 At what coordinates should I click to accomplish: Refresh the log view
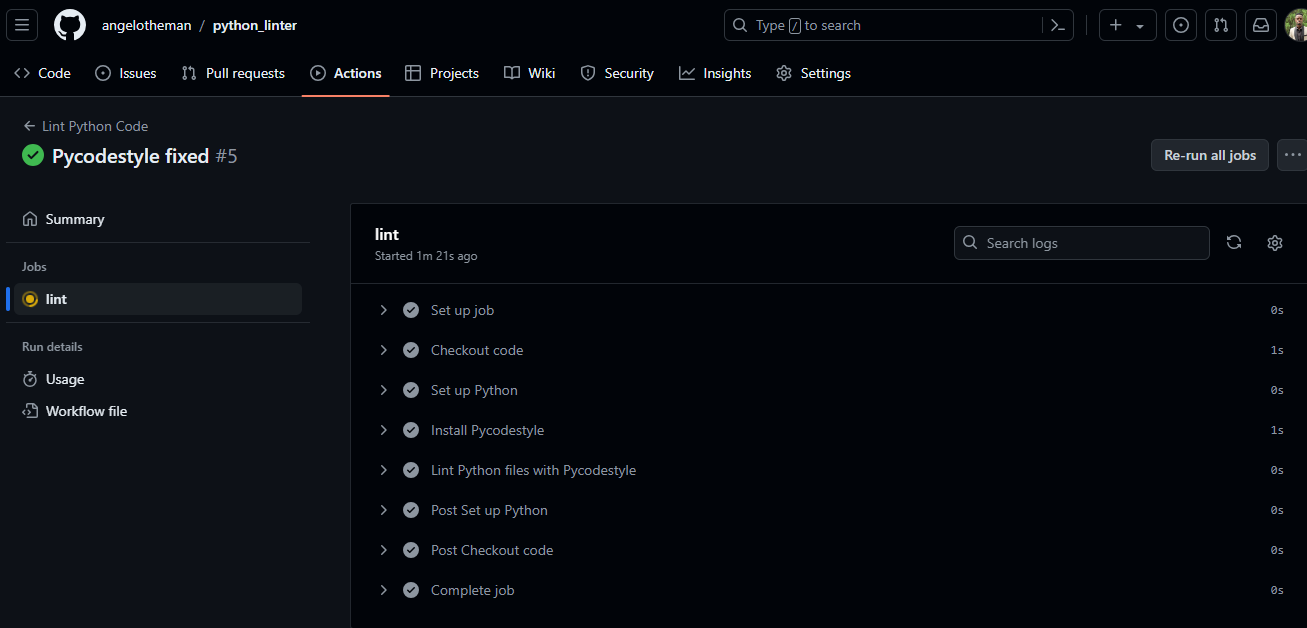pos(1234,243)
